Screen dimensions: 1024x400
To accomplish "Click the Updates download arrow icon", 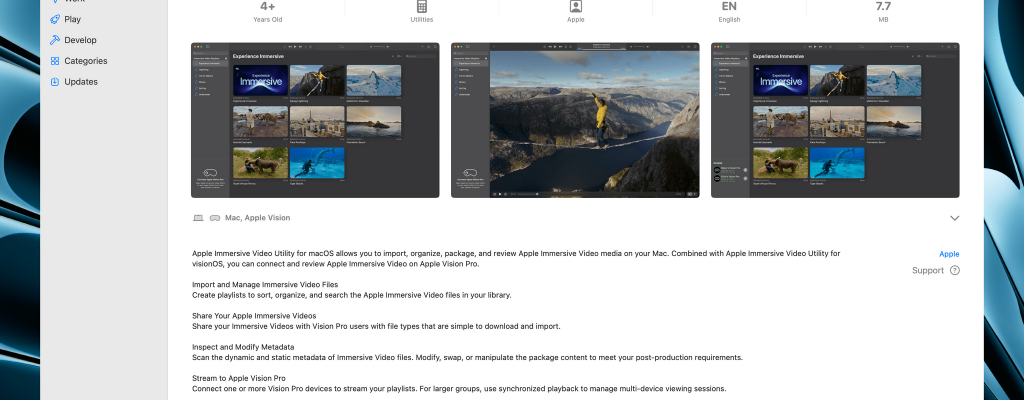I will [55, 82].
